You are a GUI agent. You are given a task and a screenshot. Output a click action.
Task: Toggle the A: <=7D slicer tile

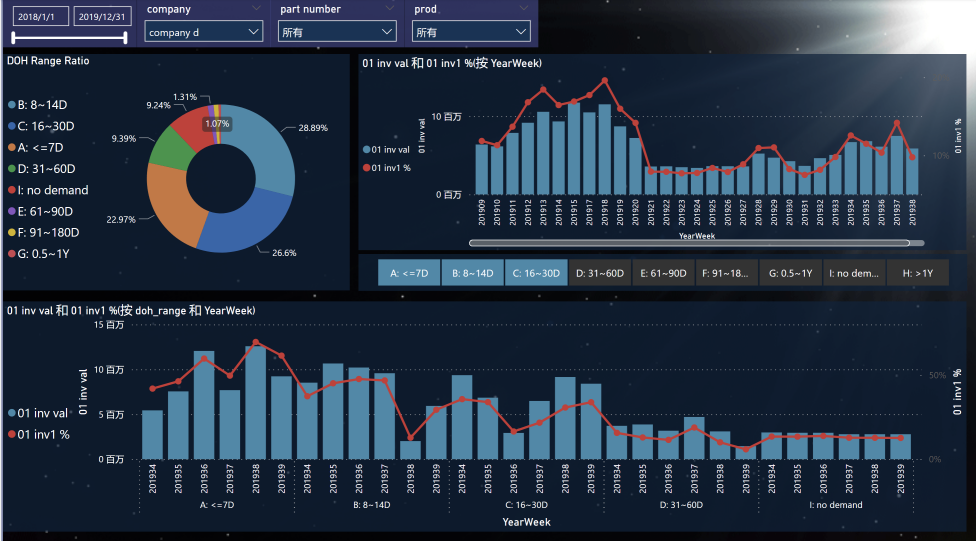409,273
